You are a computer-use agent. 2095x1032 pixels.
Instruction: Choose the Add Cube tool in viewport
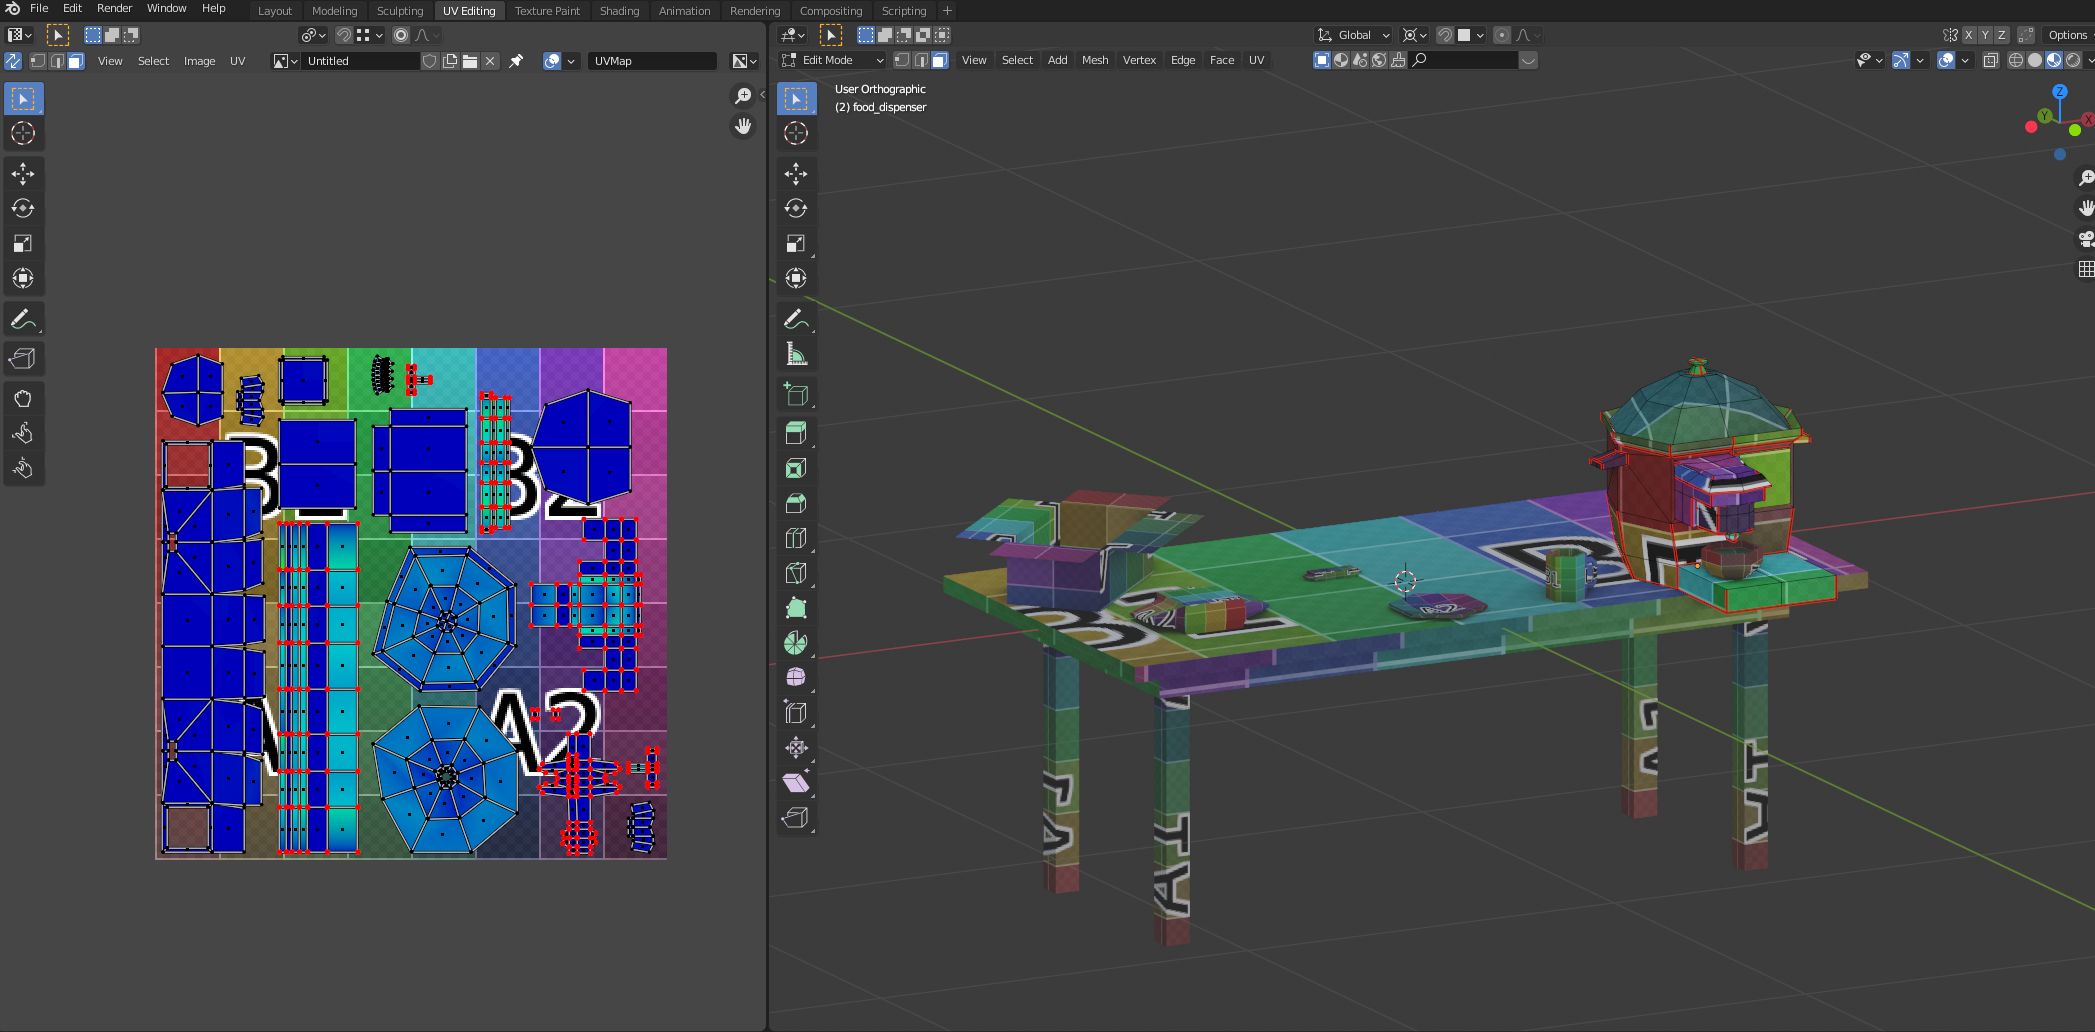click(x=796, y=395)
